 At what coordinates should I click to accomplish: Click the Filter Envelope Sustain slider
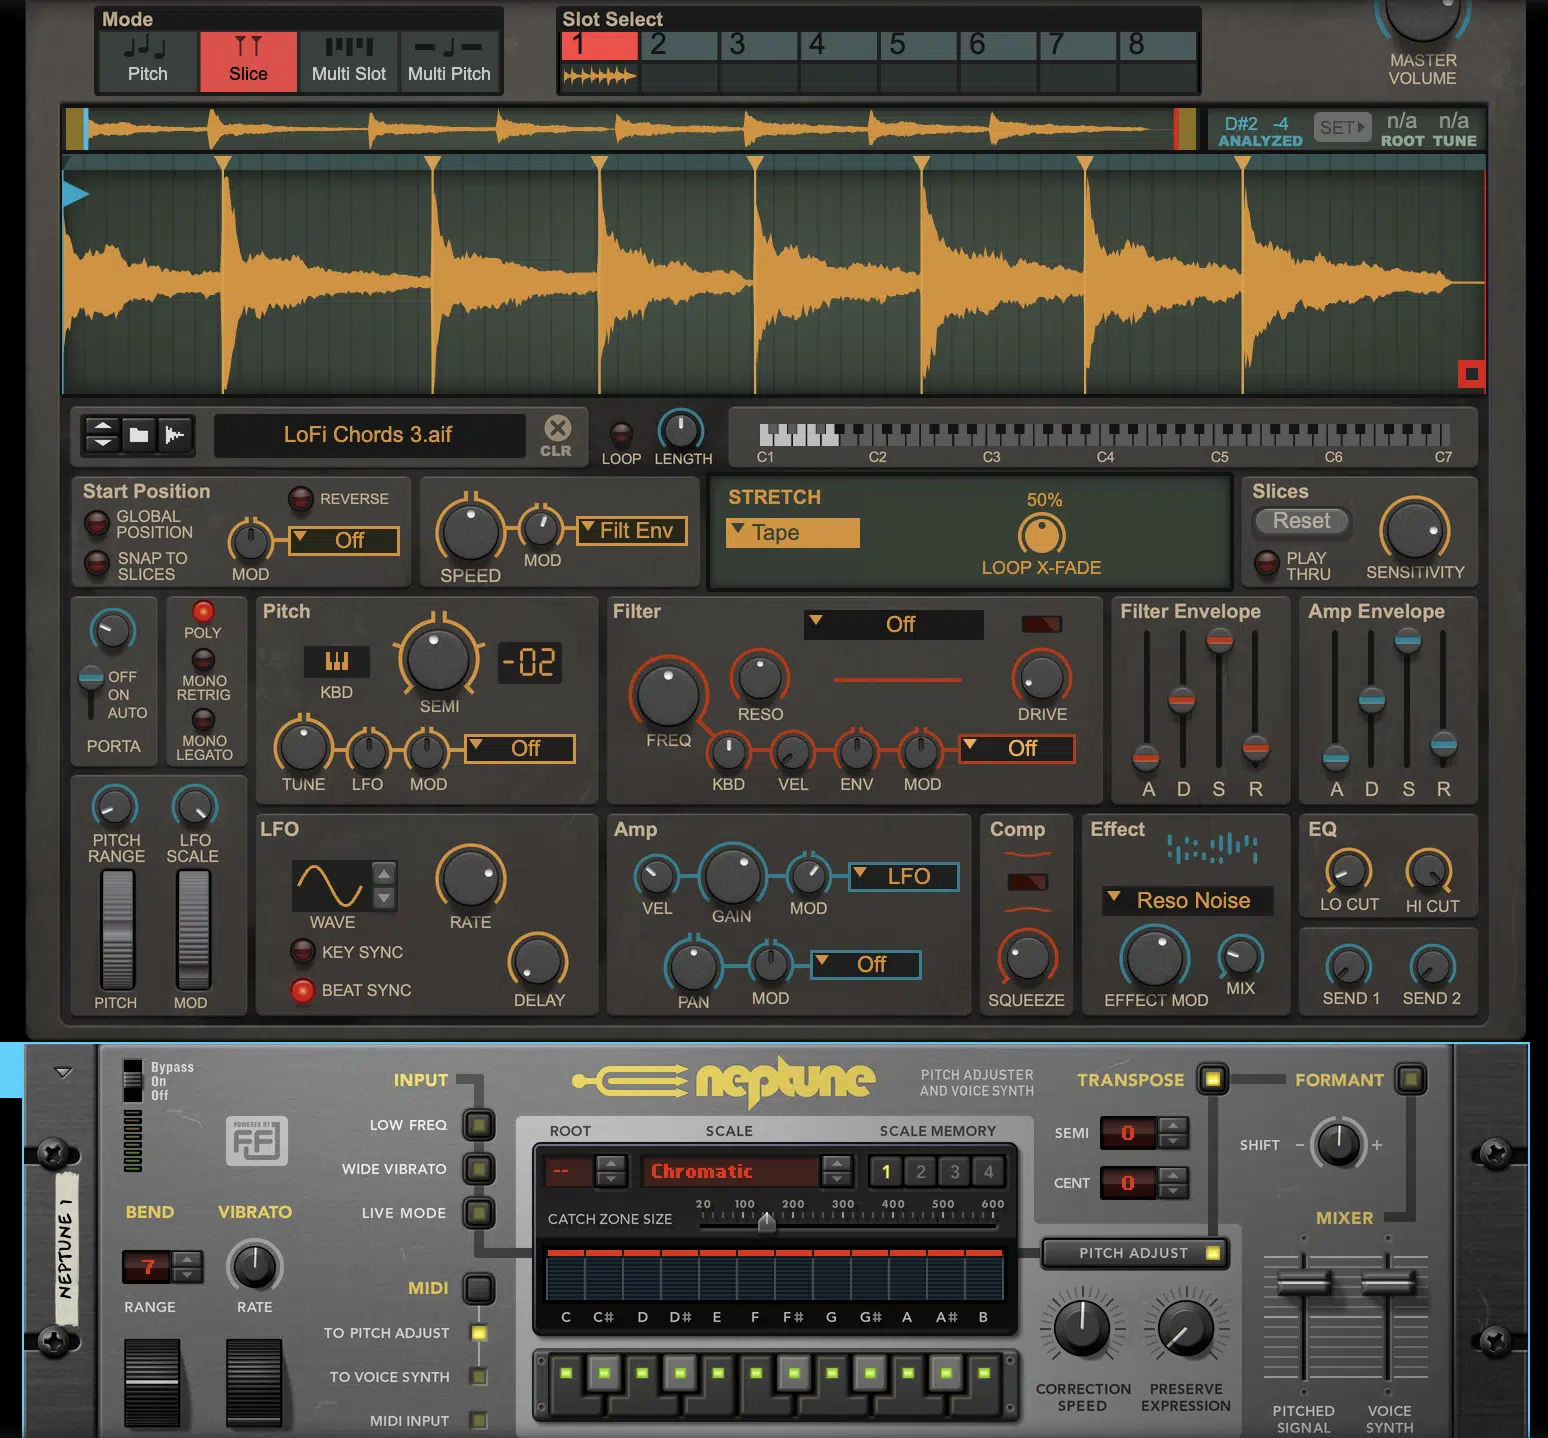[1219, 640]
